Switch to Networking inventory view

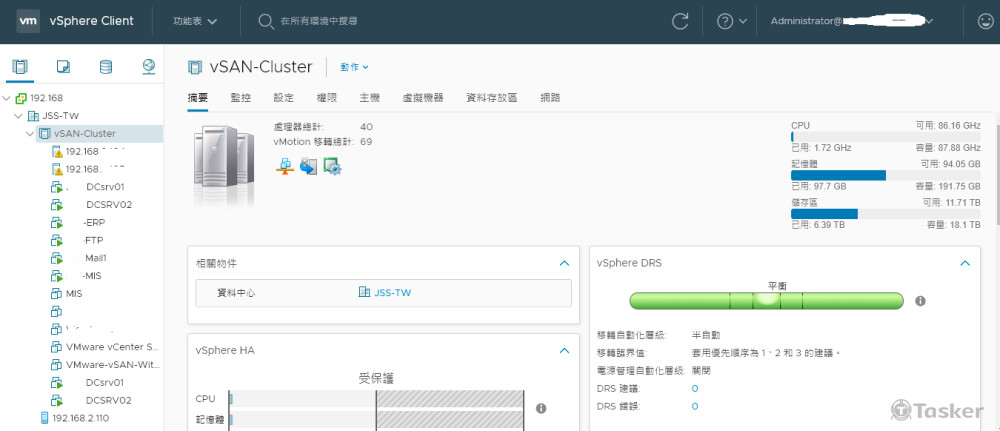coord(149,66)
